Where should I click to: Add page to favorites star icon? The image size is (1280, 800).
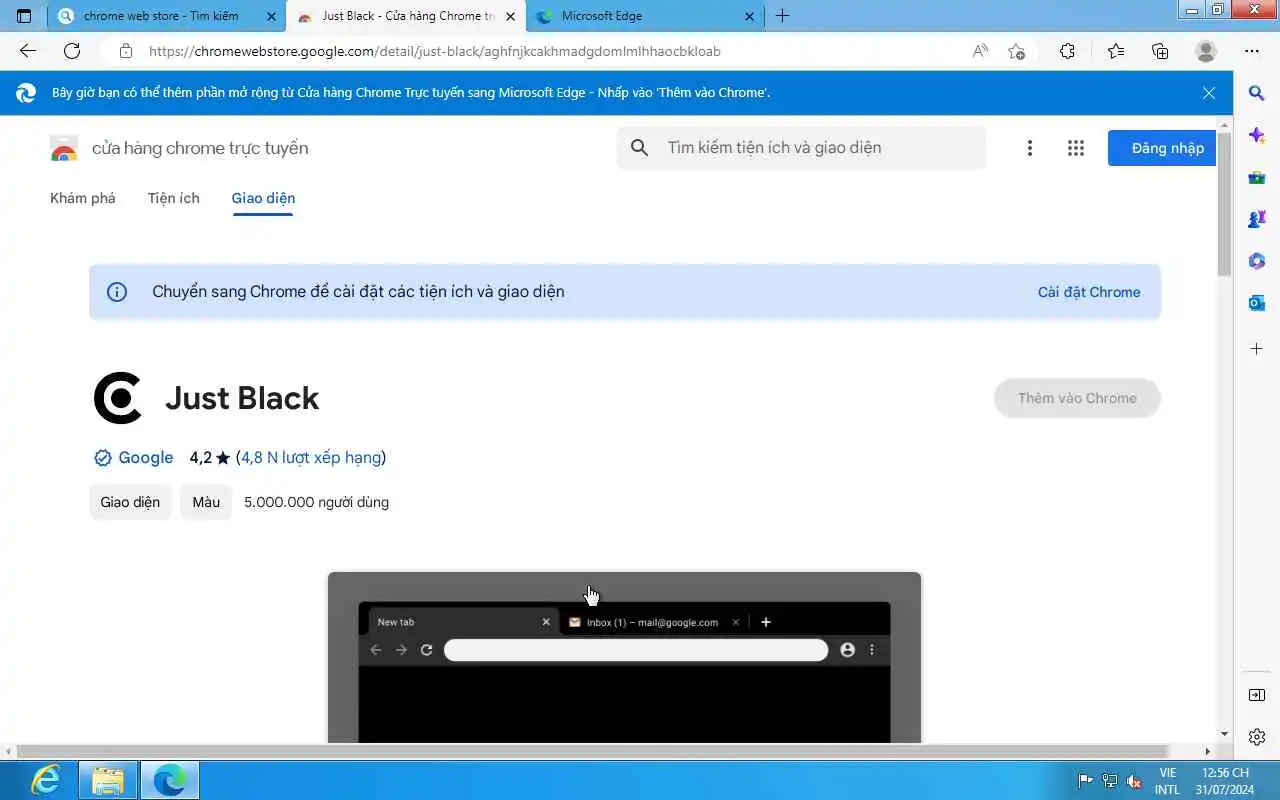coord(1017,51)
